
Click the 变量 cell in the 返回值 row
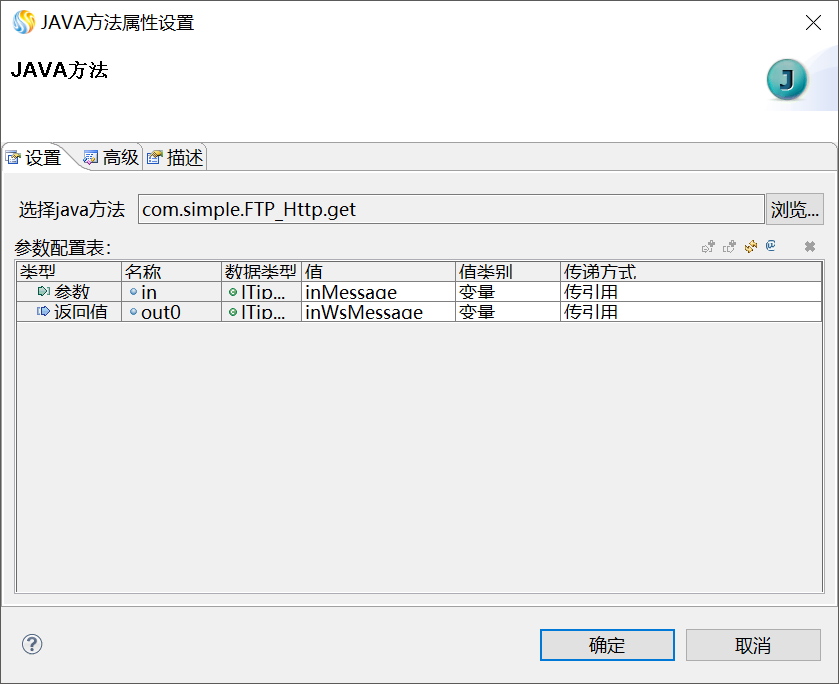click(x=508, y=311)
